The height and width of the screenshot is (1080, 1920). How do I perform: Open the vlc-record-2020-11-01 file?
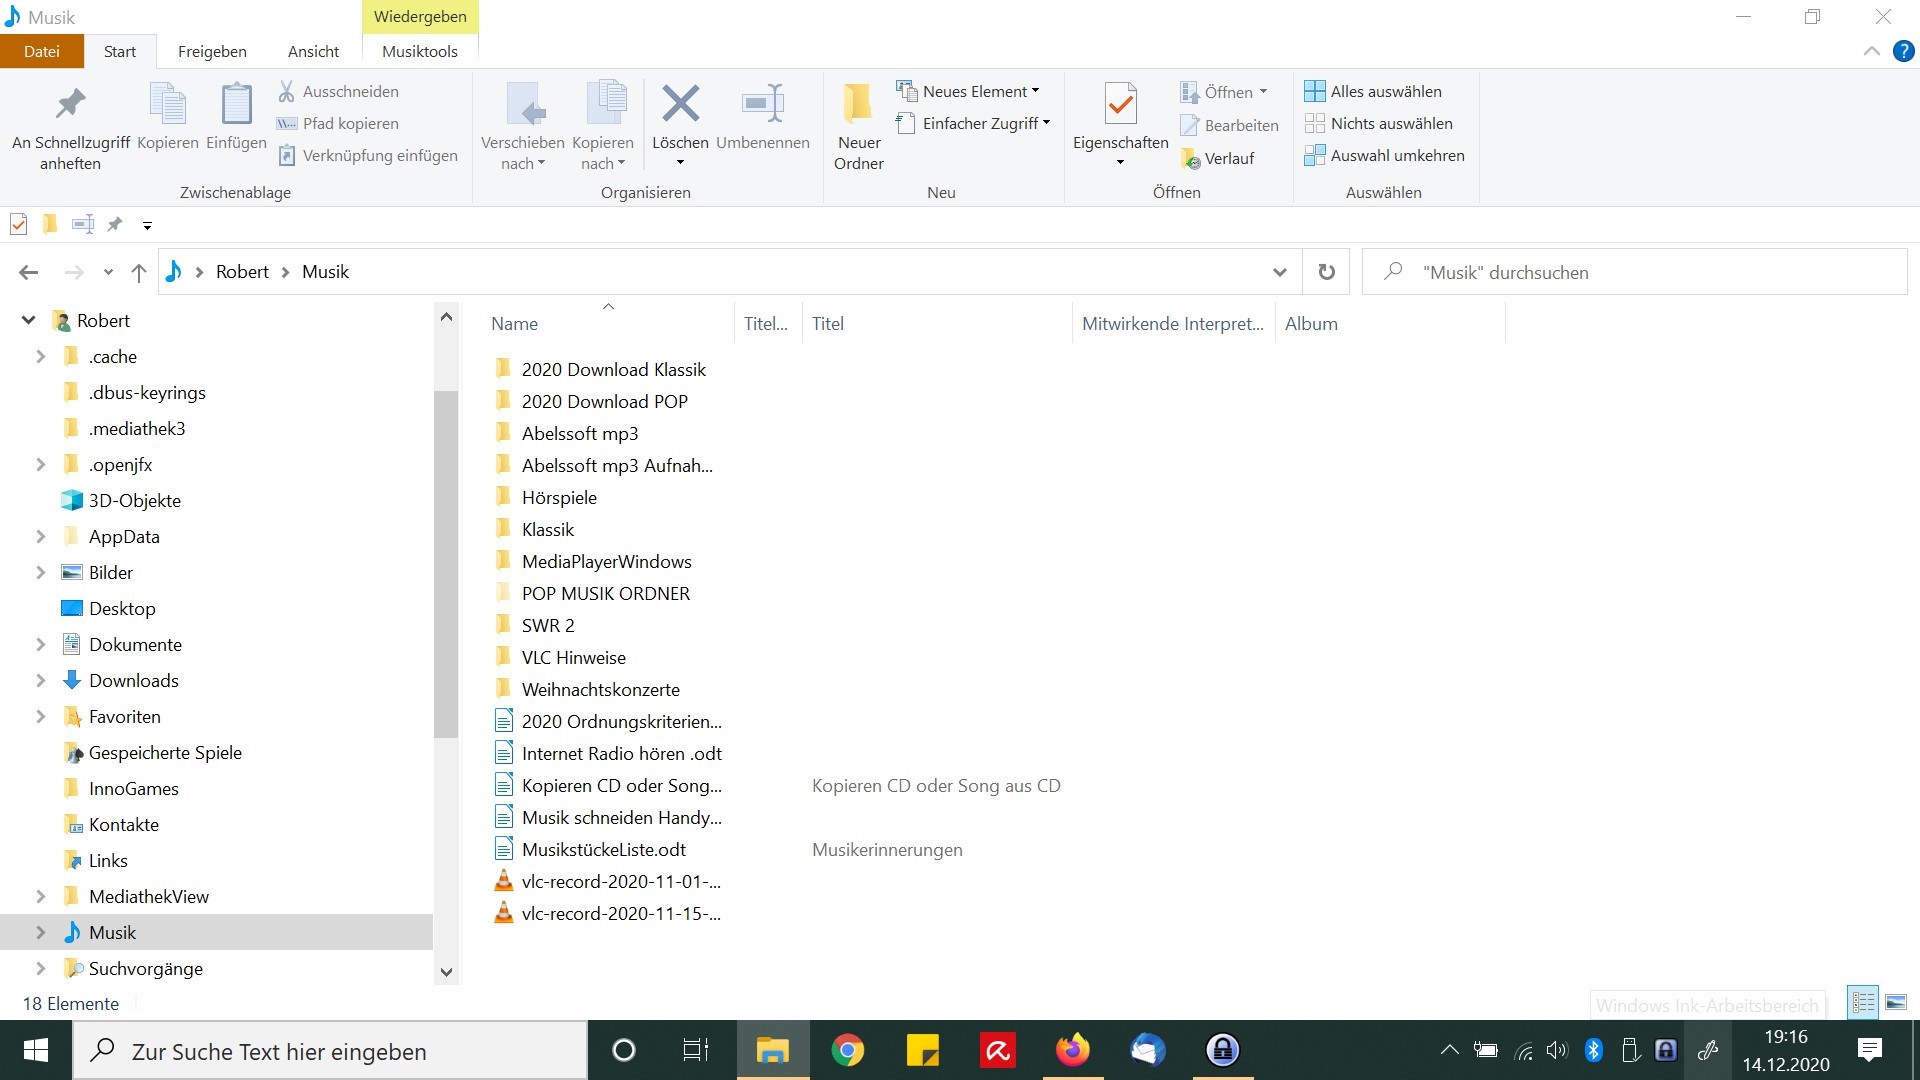[x=608, y=882]
